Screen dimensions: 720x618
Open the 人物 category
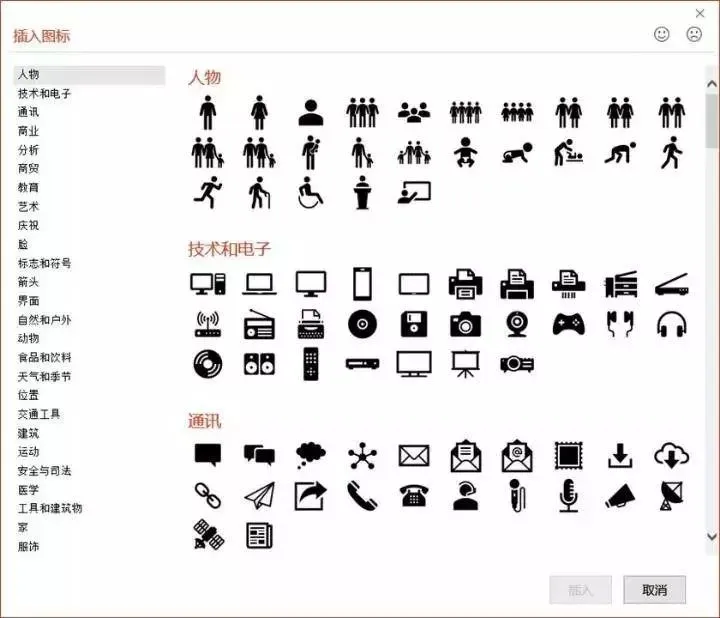[x=89, y=74]
